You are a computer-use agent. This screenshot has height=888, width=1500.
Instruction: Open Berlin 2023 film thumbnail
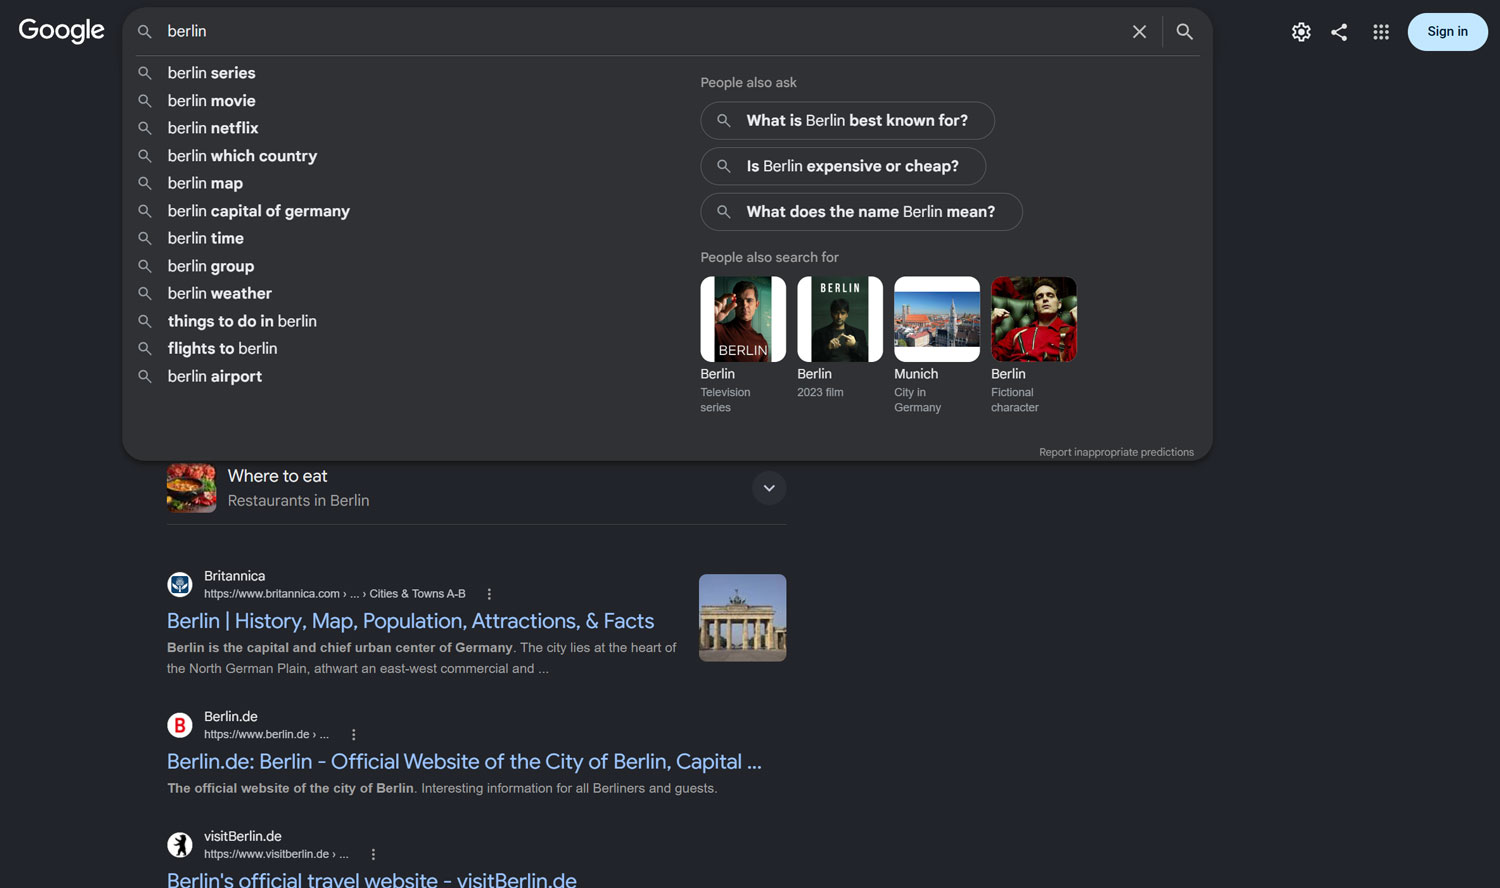coord(840,319)
